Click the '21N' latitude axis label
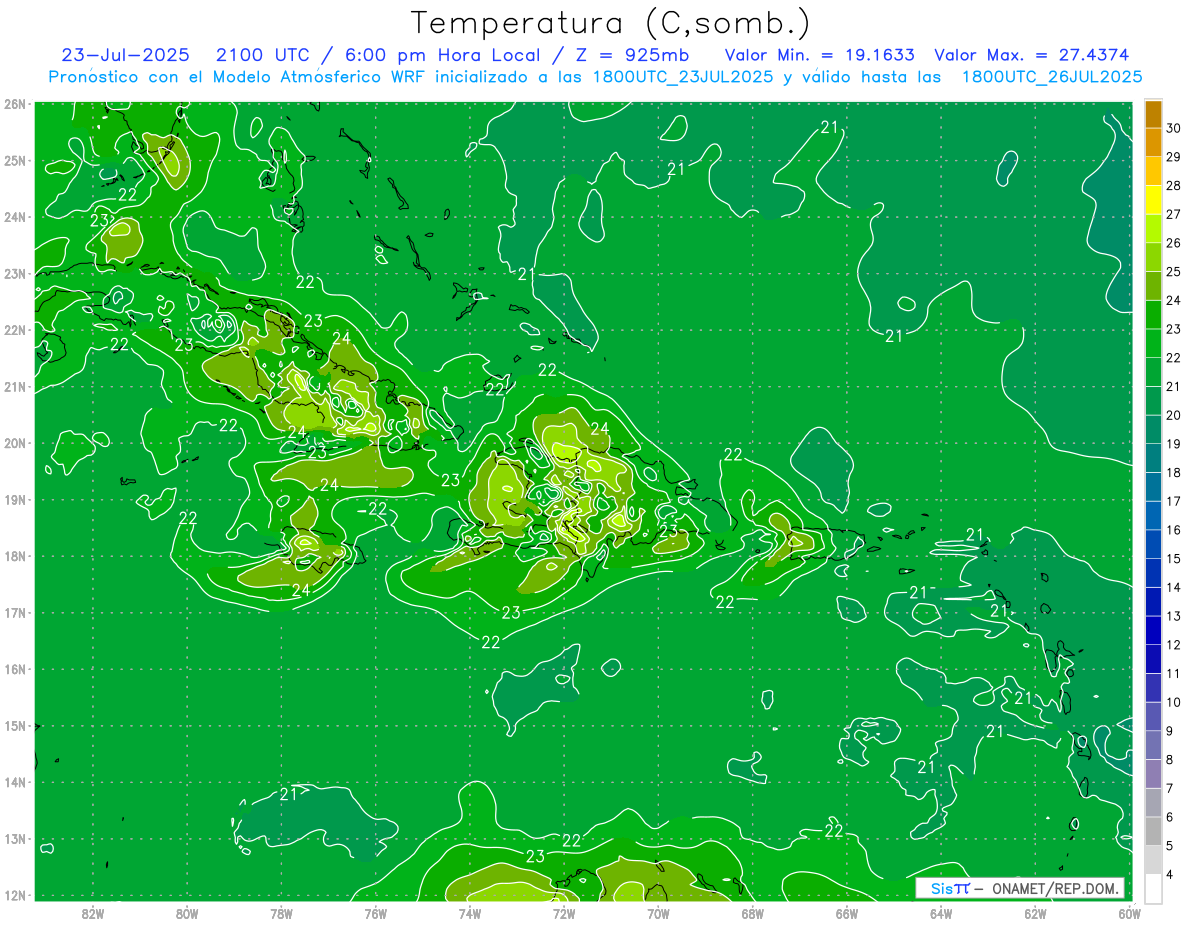 (14, 387)
